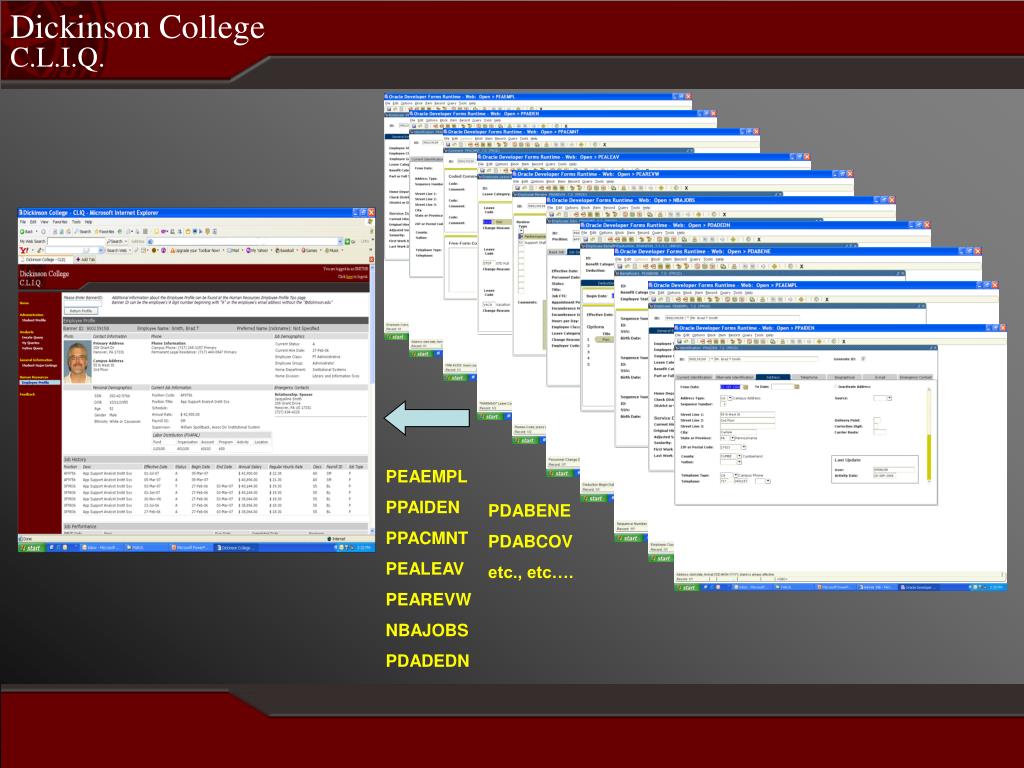Screen dimensions: 1024x768
Task: Click Search icon in IE toolbar
Action: point(84,231)
